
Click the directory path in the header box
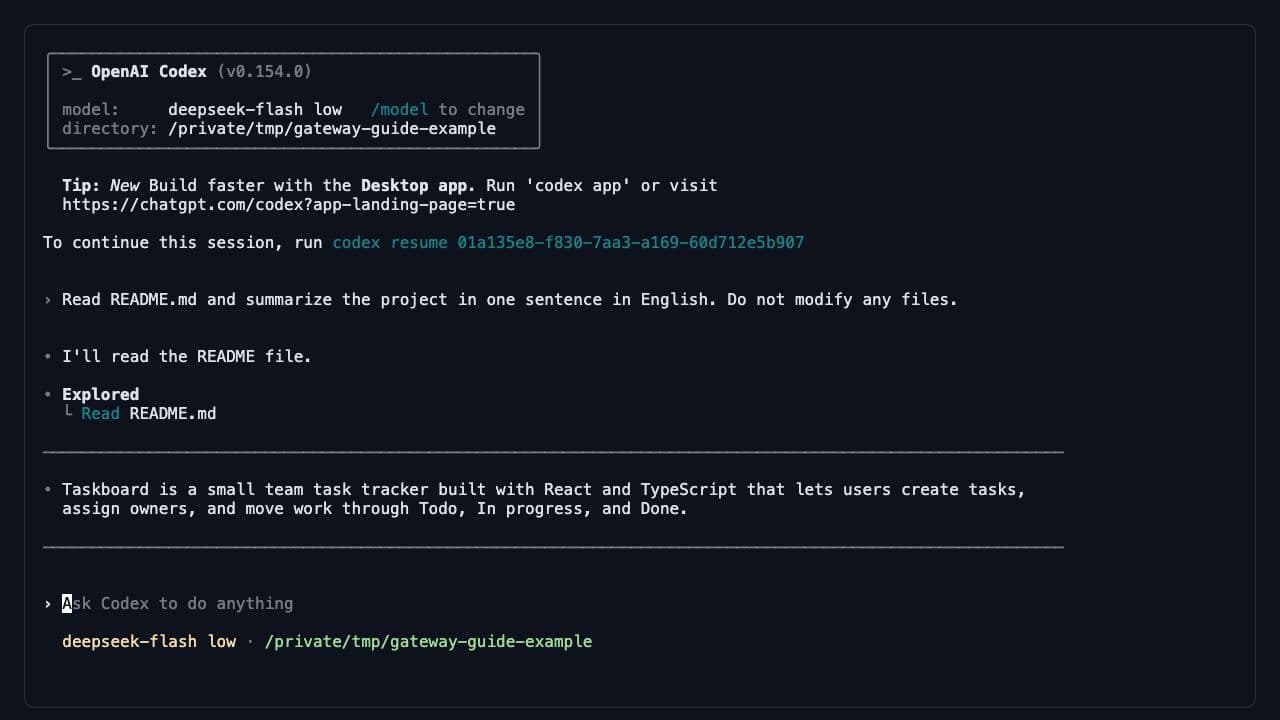coord(332,129)
